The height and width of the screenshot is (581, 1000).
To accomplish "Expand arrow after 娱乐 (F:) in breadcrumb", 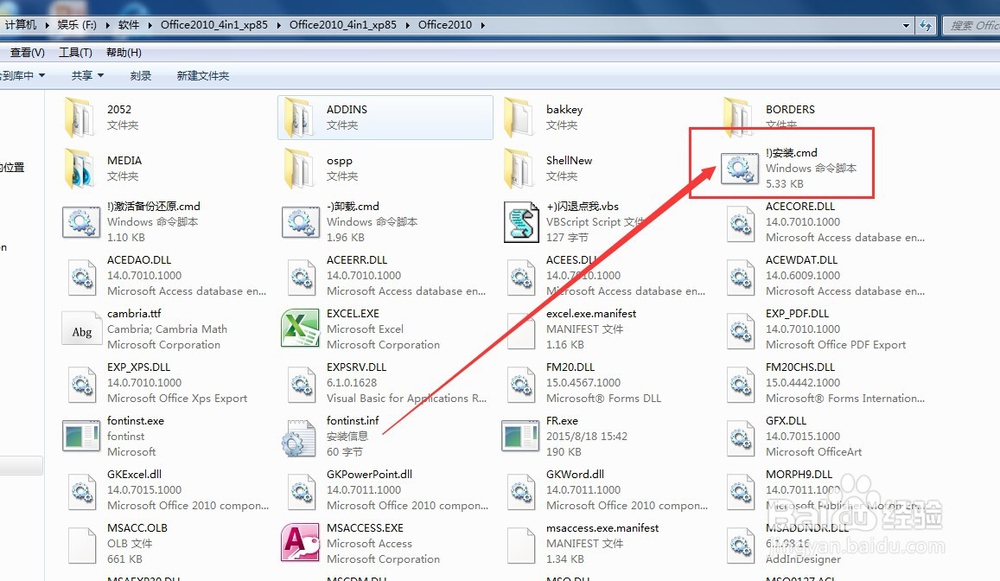I will coord(107,26).
